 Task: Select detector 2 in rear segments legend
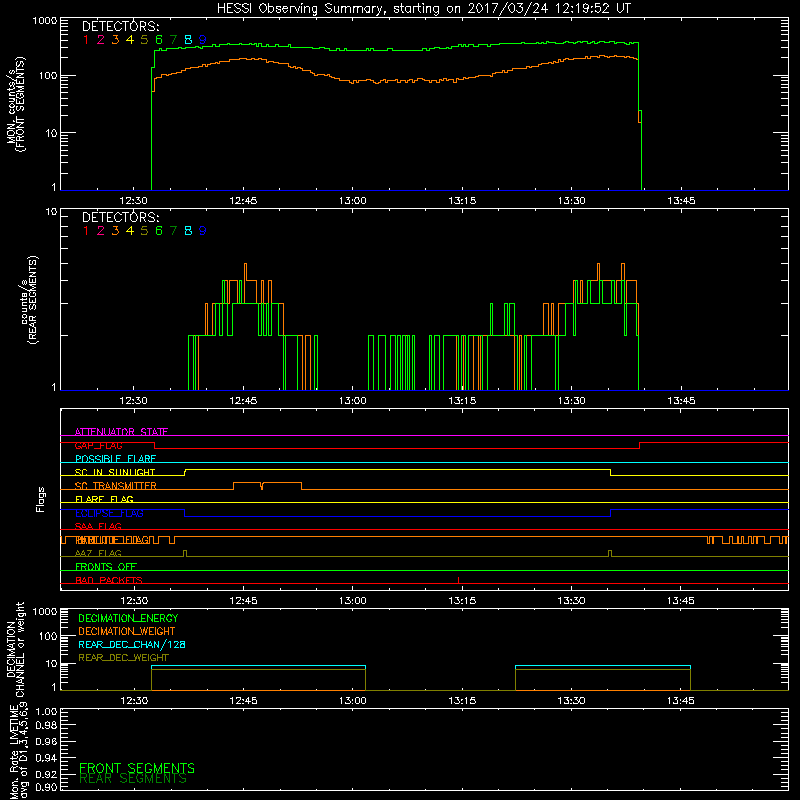(x=101, y=231)
